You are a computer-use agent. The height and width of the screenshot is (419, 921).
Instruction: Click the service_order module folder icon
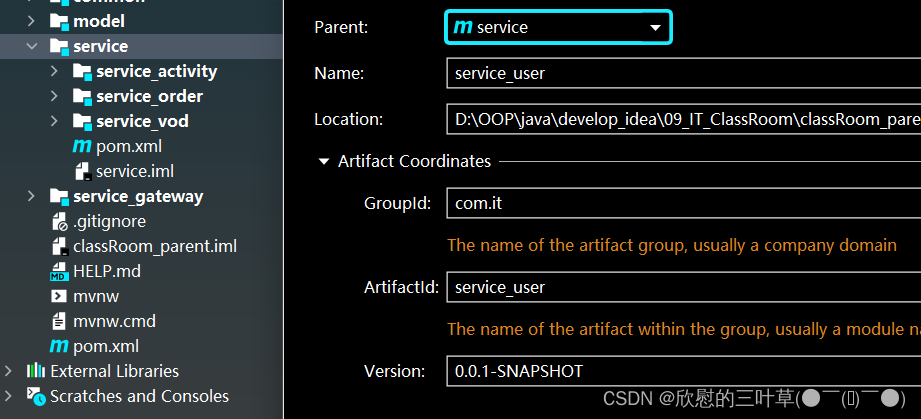82,96
